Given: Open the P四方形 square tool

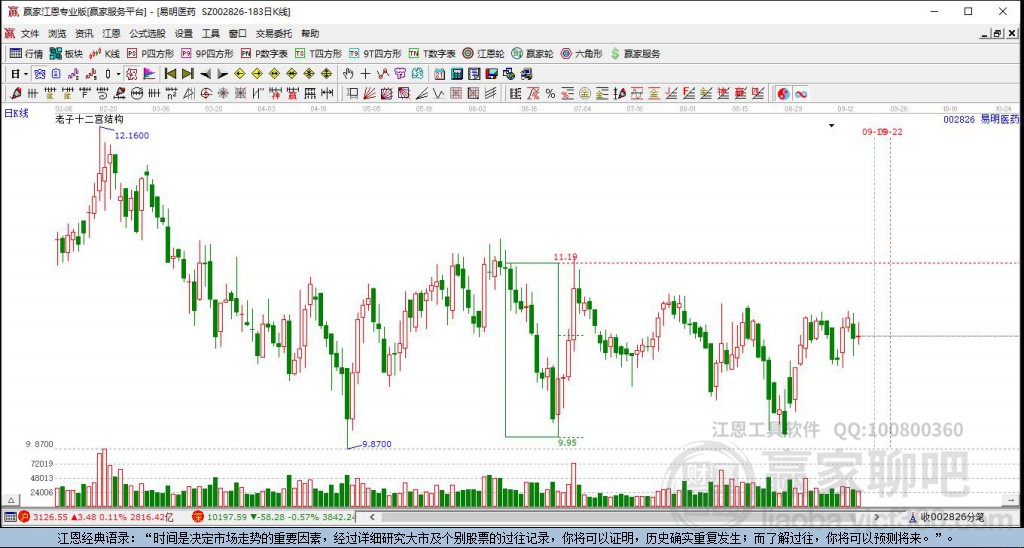Looking at the screenshot, I should (151, 54).
